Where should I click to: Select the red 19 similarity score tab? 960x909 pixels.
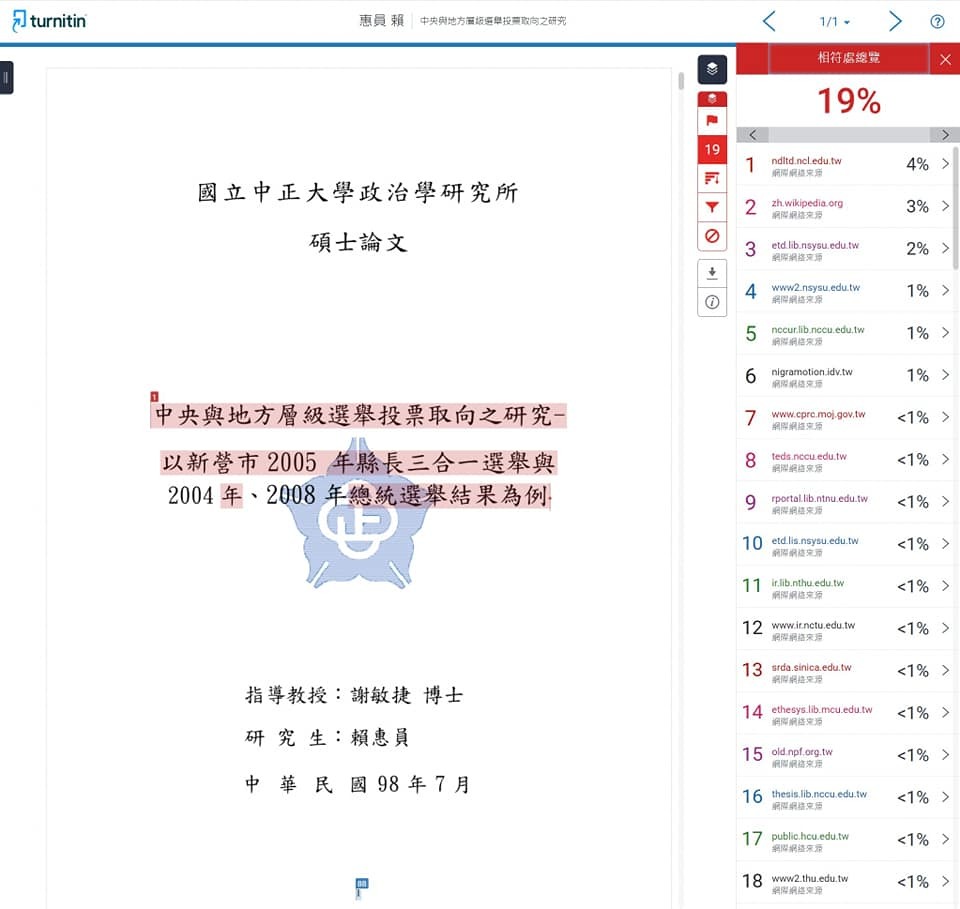(x=712, y=149)
